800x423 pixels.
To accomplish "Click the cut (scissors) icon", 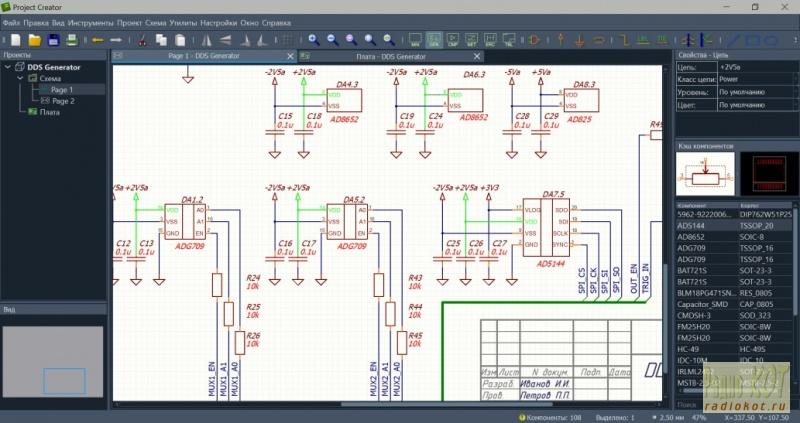I will coord(143,40).
